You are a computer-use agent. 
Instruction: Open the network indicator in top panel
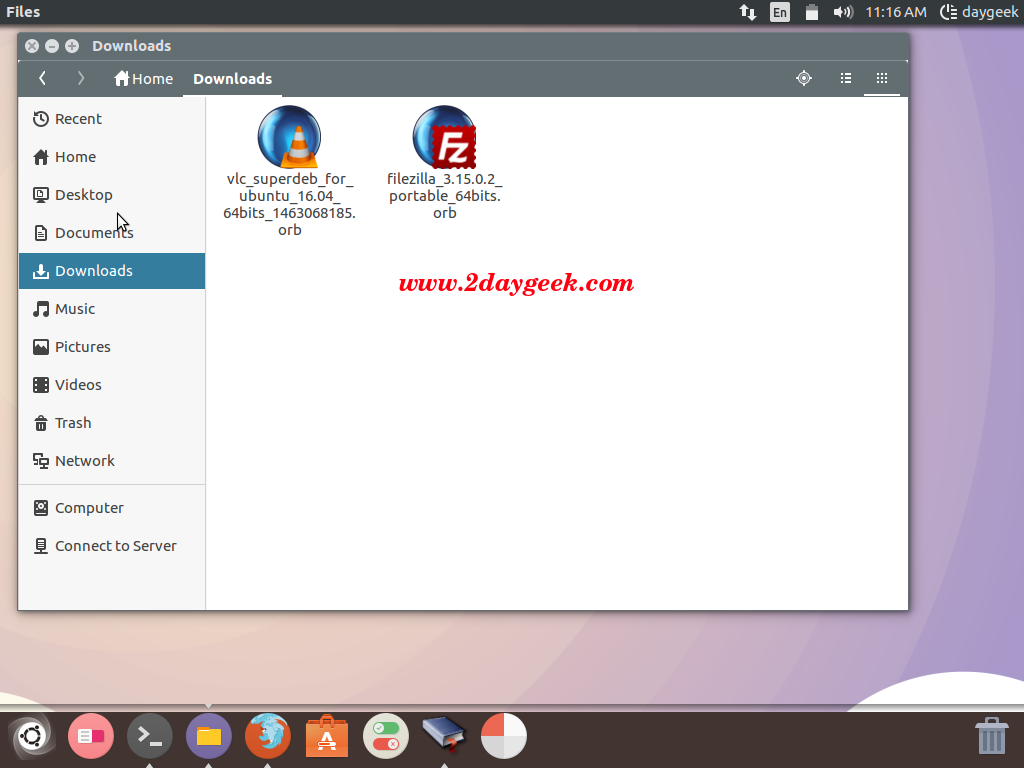748,12
